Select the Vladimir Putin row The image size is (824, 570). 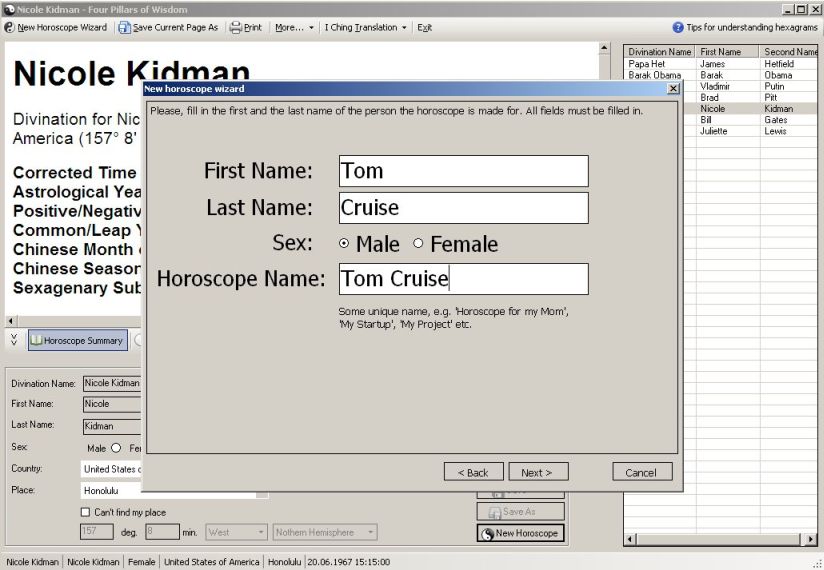coord(750,86)
